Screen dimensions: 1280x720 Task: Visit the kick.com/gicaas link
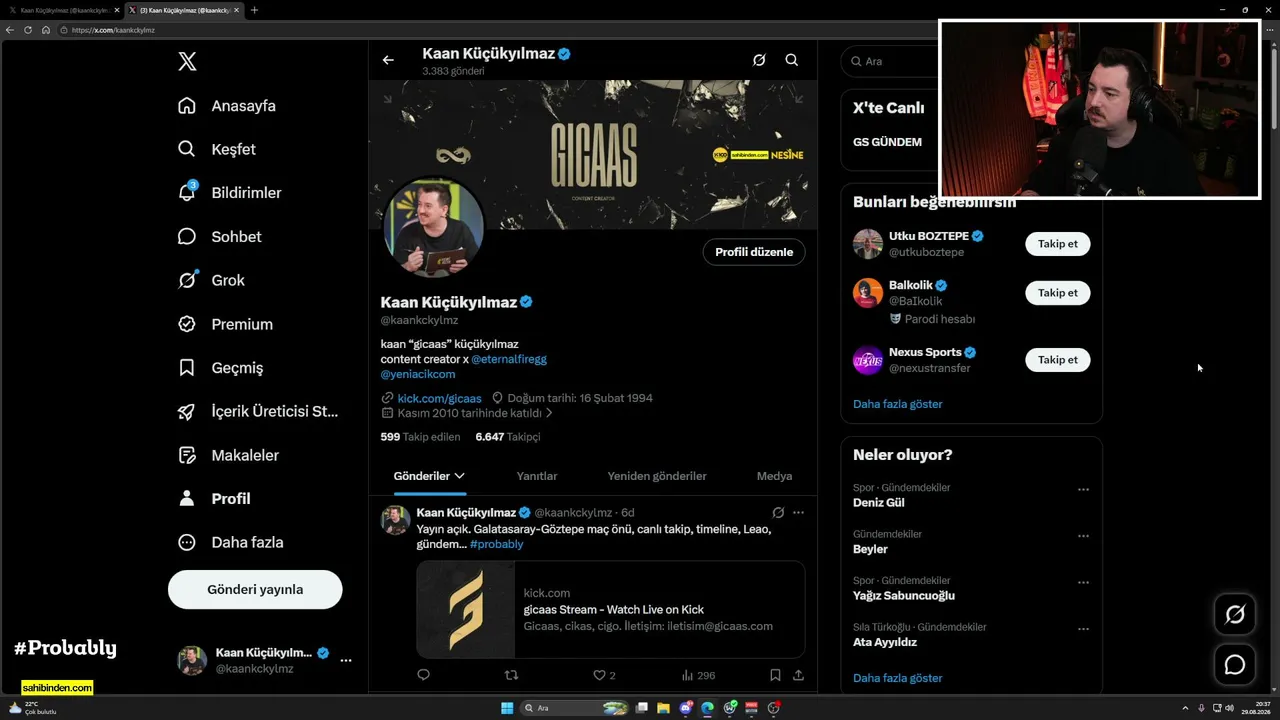click(x=440, y=398)
